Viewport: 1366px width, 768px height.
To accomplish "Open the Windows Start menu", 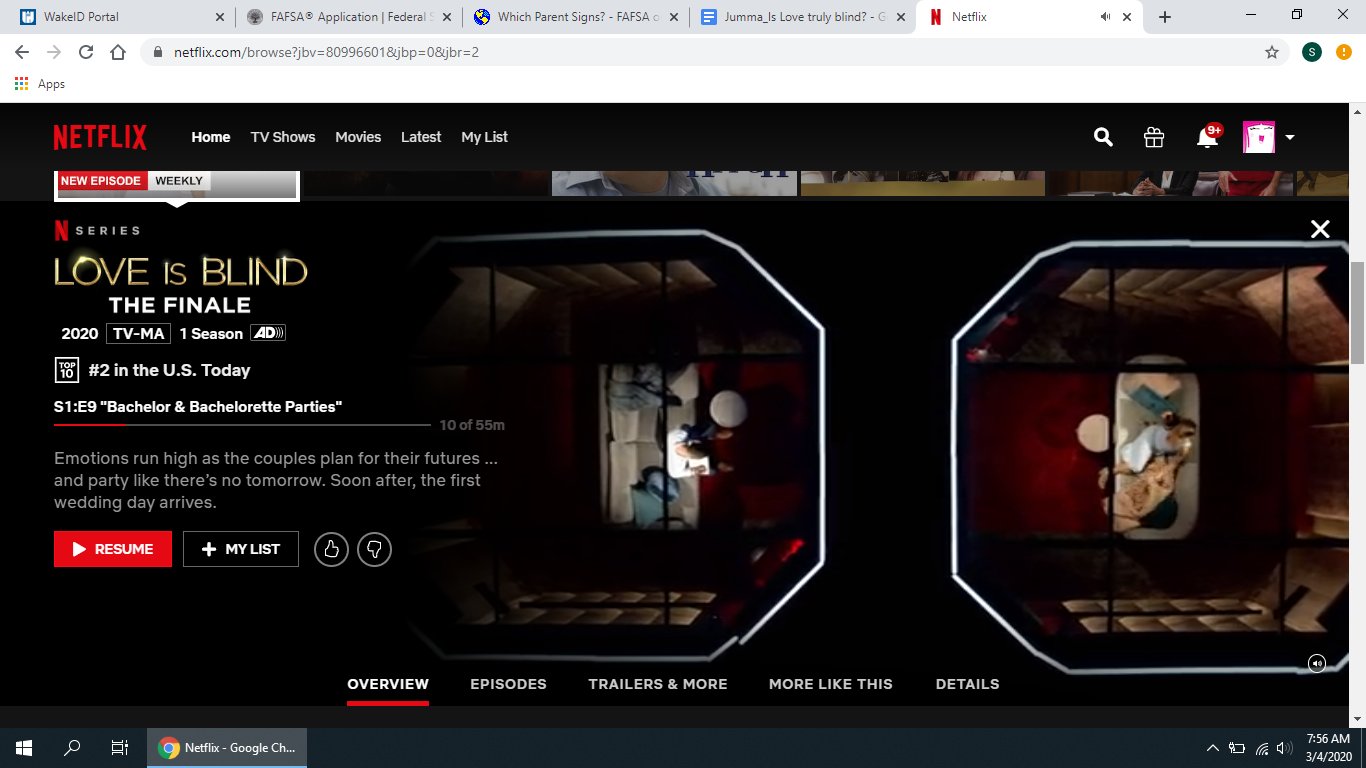I will pyautogui.click(x=24, y=748).
